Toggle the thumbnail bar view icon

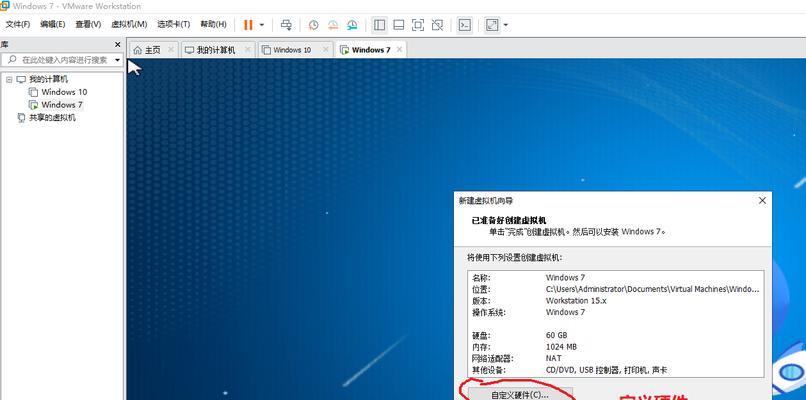click(398, 25)
